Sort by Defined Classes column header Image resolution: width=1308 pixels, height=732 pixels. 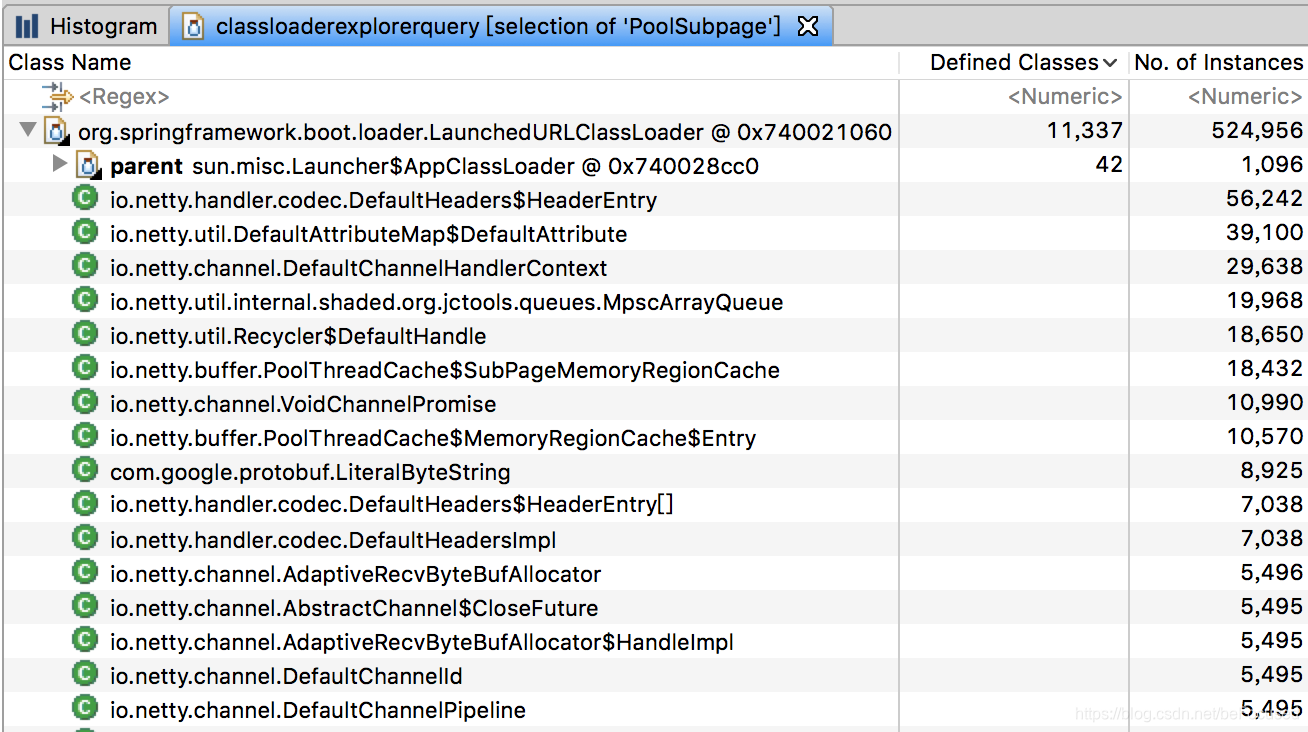tap(1014, 62)
